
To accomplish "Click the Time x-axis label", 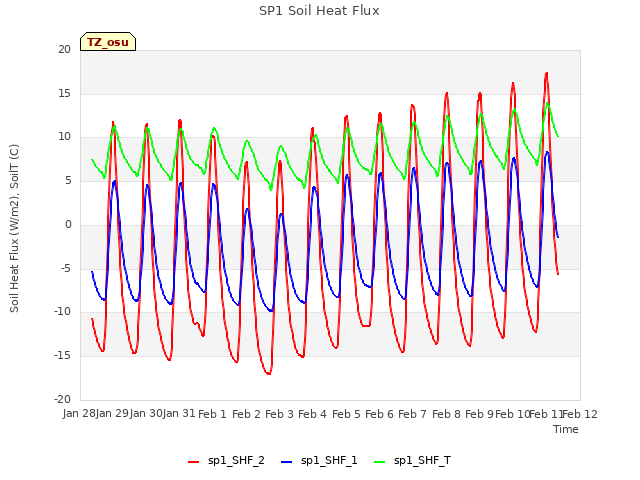I will 566,429.
